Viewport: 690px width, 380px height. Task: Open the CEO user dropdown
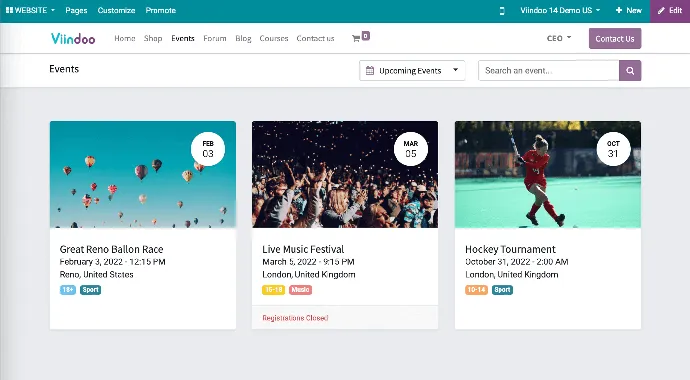559,38
